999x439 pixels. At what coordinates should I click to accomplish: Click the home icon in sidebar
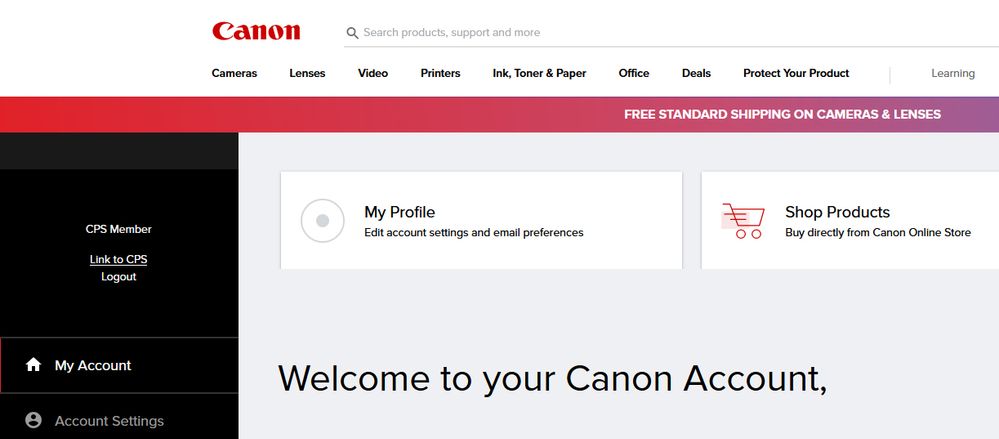coord(33,365)
